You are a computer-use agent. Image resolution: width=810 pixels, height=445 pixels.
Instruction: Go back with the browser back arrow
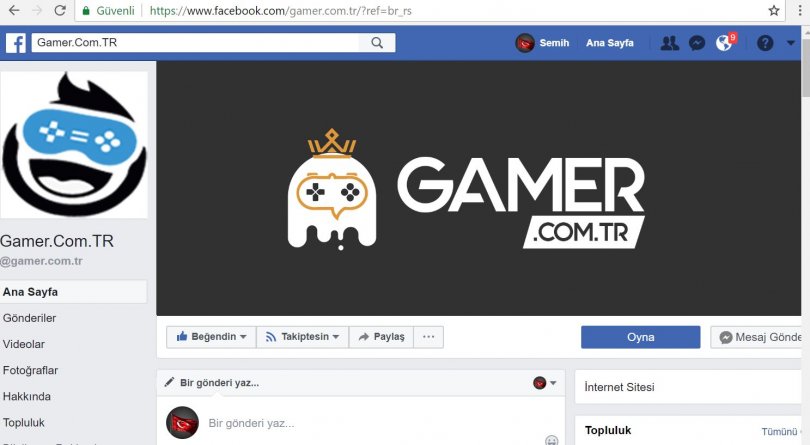coord(14,10)
